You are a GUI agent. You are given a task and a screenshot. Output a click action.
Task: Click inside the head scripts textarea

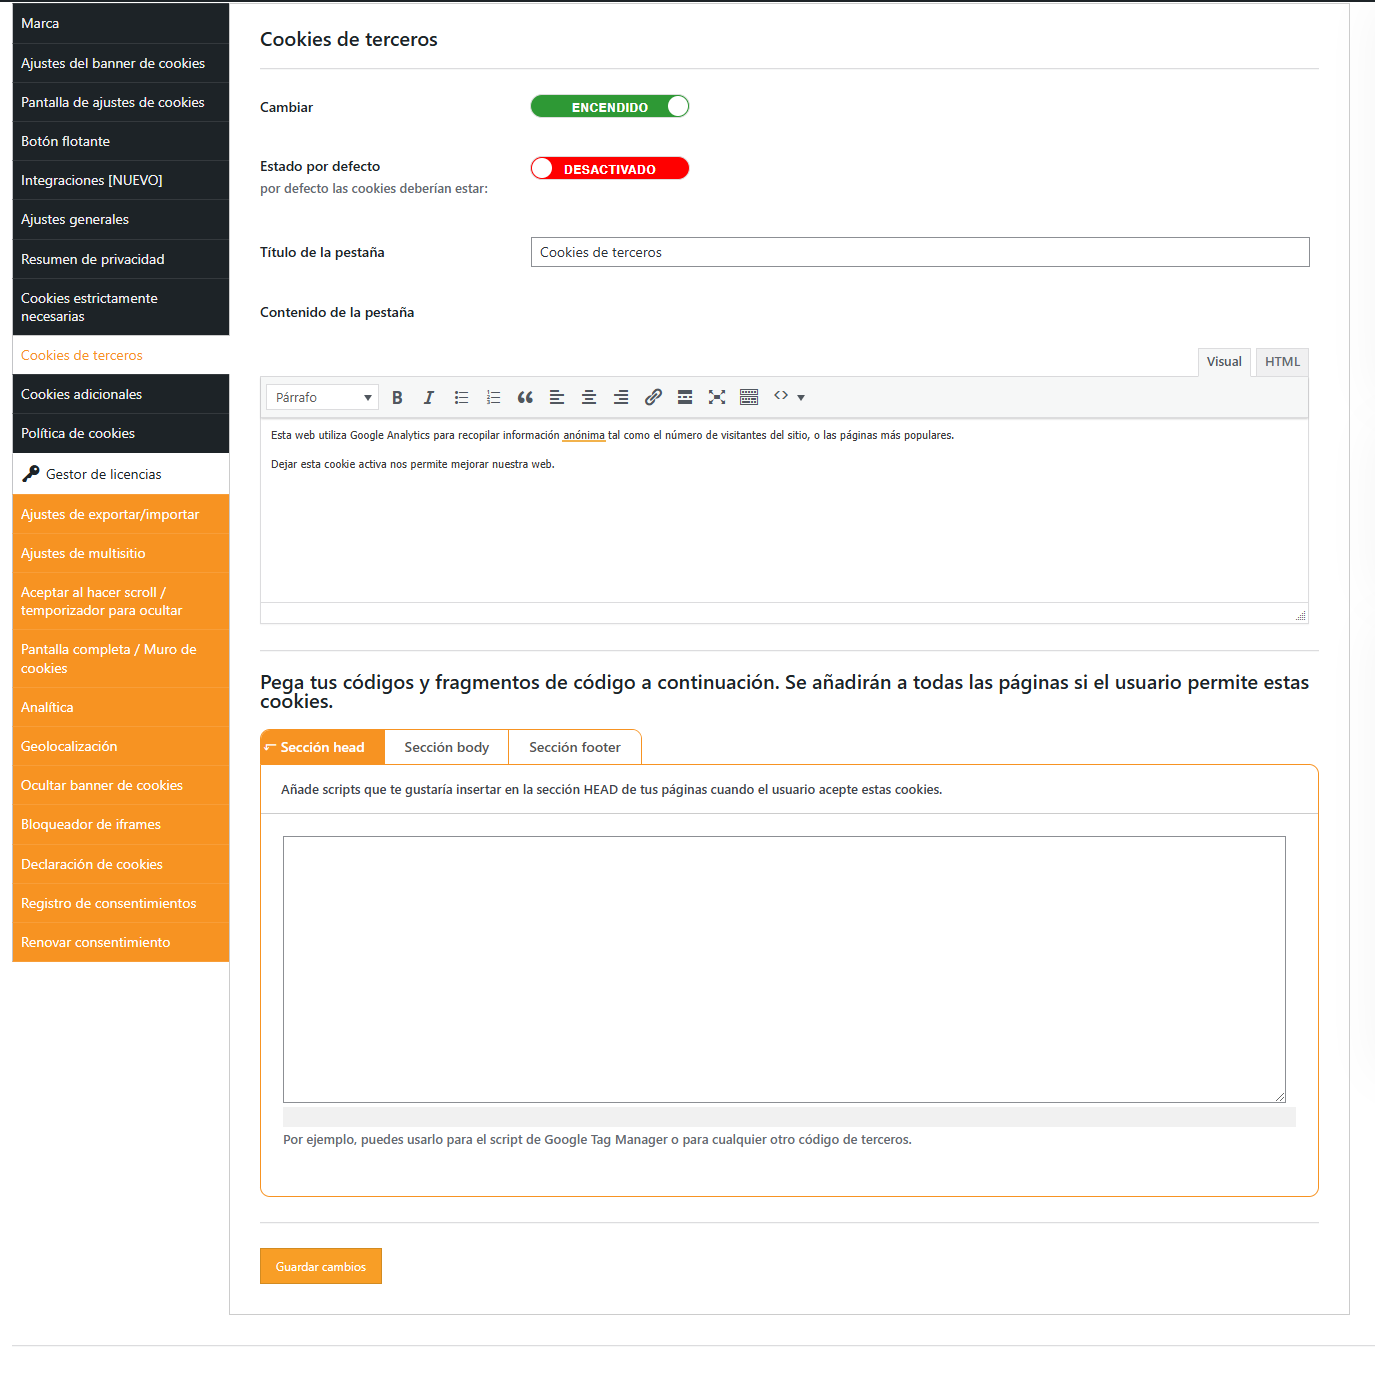(x=784, y=969)
